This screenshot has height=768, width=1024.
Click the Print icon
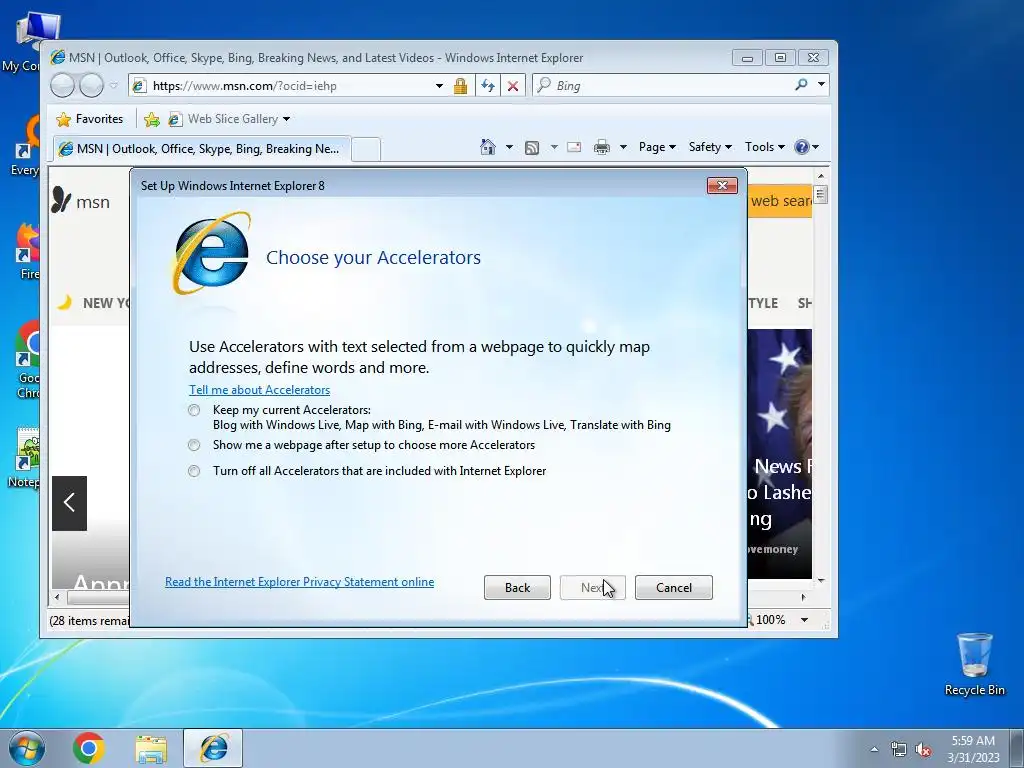(x=601, y=148)
